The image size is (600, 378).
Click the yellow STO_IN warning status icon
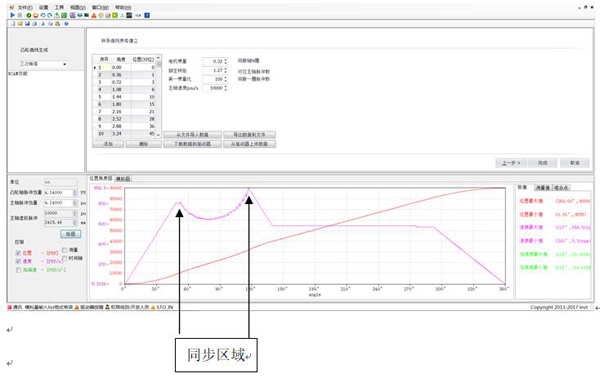(153, 307)
